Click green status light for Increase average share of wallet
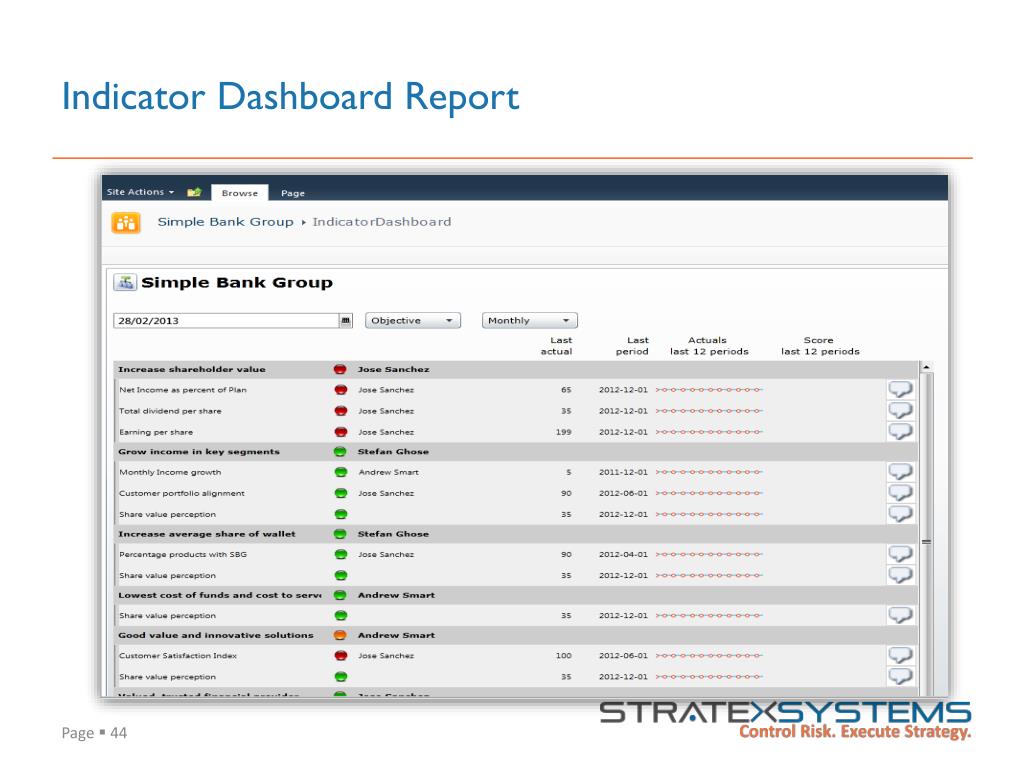Screen dimensions: 1024x768 point(340,534)
